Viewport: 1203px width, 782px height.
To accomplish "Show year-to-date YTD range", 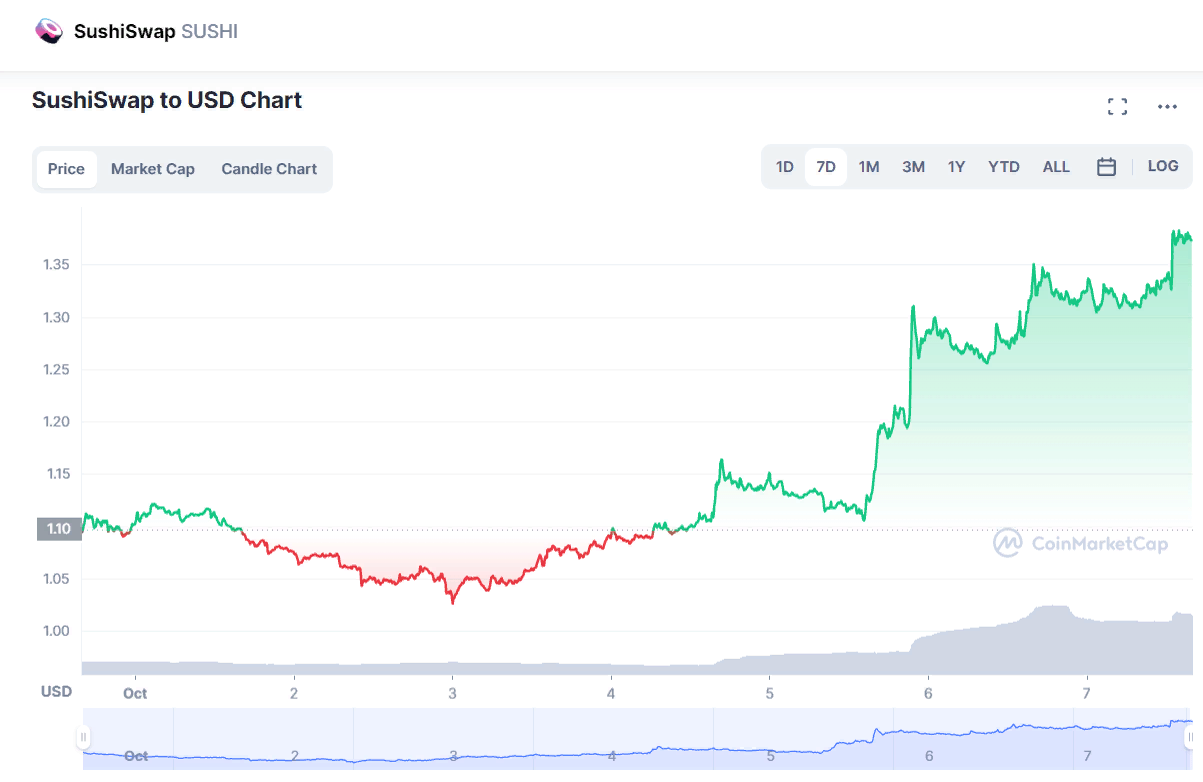I will click(x=1004, y=167).
